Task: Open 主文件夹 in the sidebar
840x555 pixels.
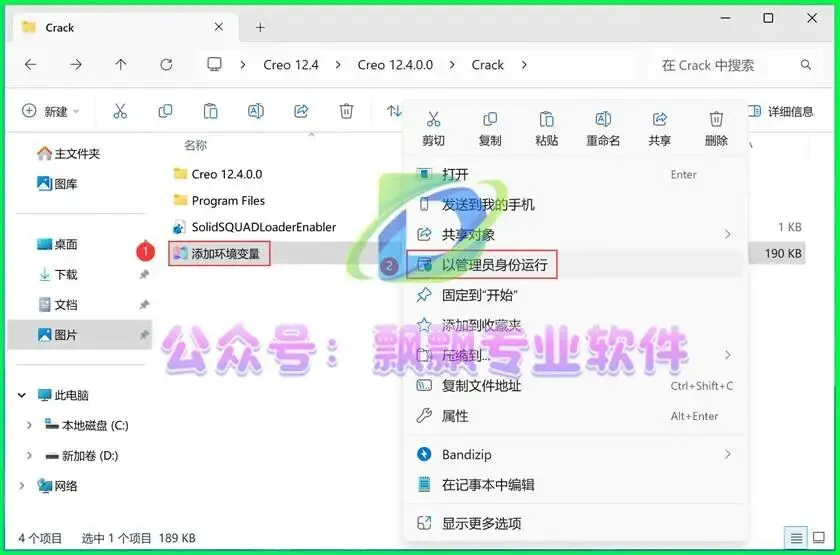Action: click(x=69, y=154)
